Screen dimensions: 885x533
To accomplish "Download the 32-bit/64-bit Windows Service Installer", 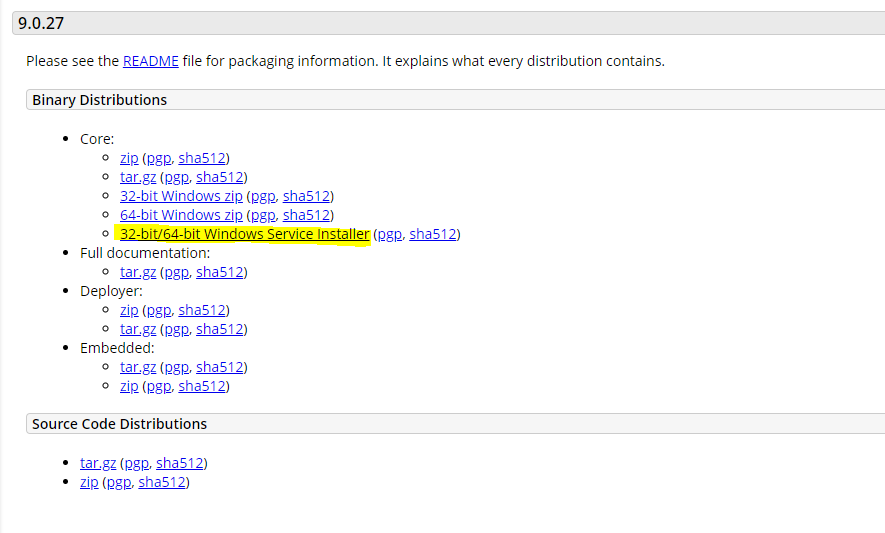I will coord(244,234).
